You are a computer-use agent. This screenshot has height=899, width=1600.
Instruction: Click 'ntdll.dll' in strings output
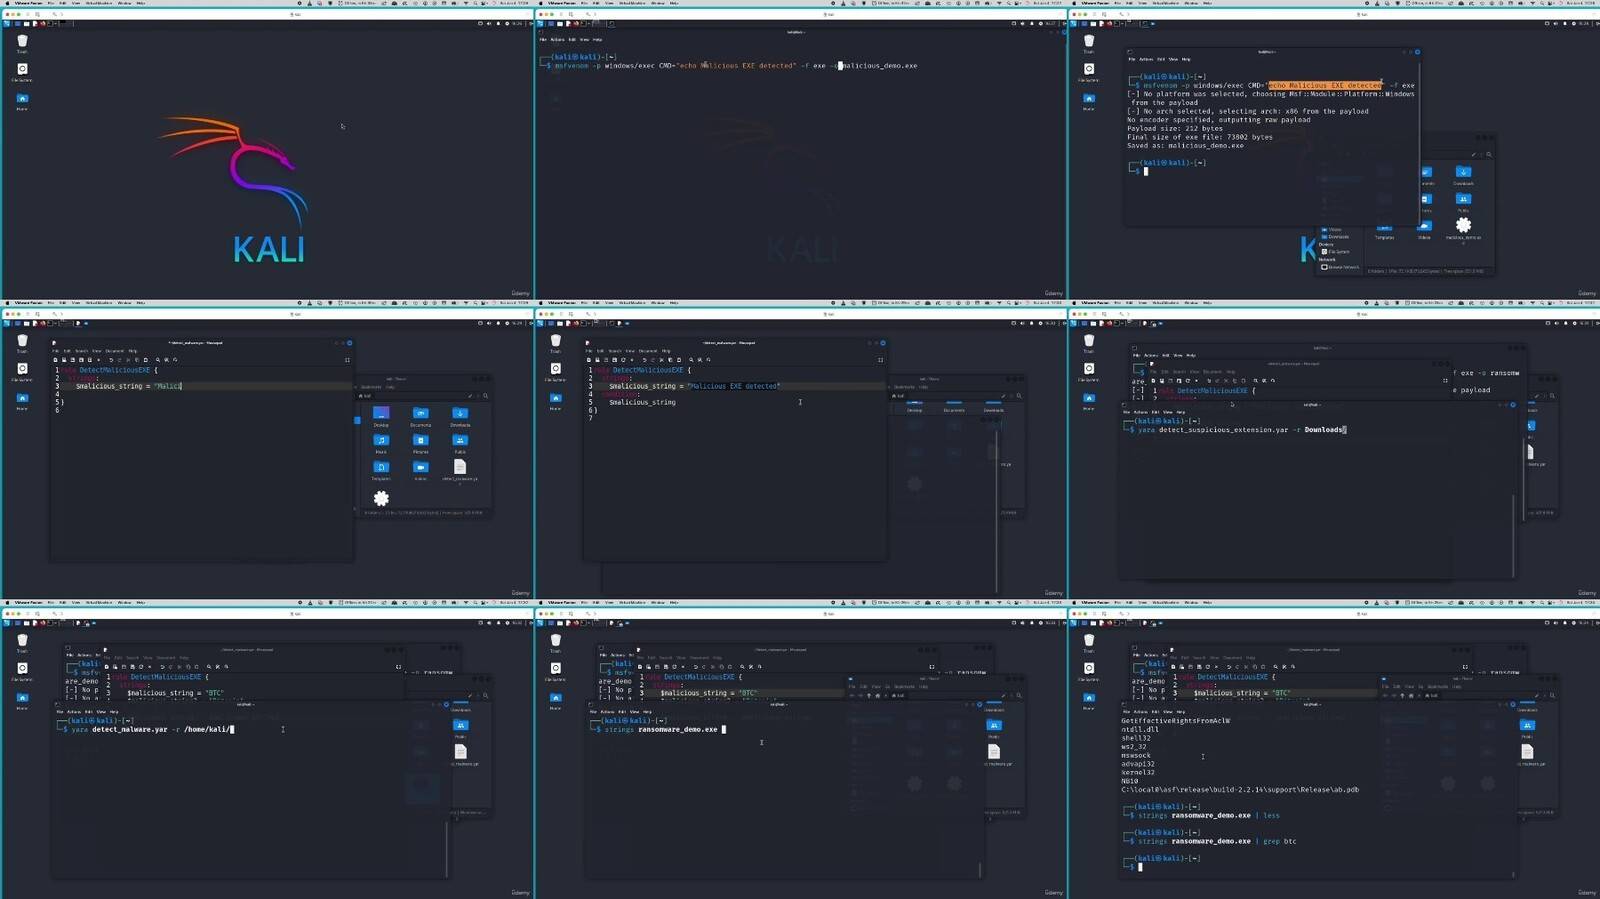(x=1139, y=730)
